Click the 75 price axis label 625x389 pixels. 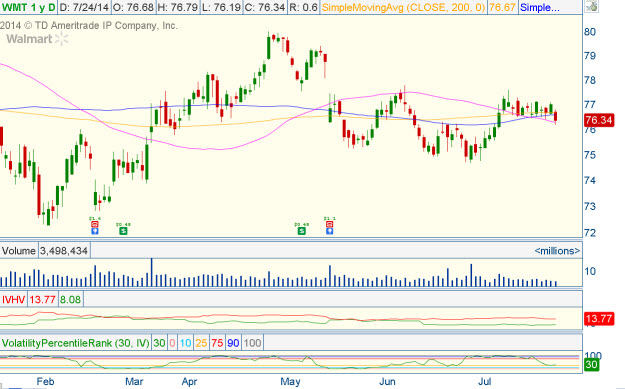click(x=590, y=155)
